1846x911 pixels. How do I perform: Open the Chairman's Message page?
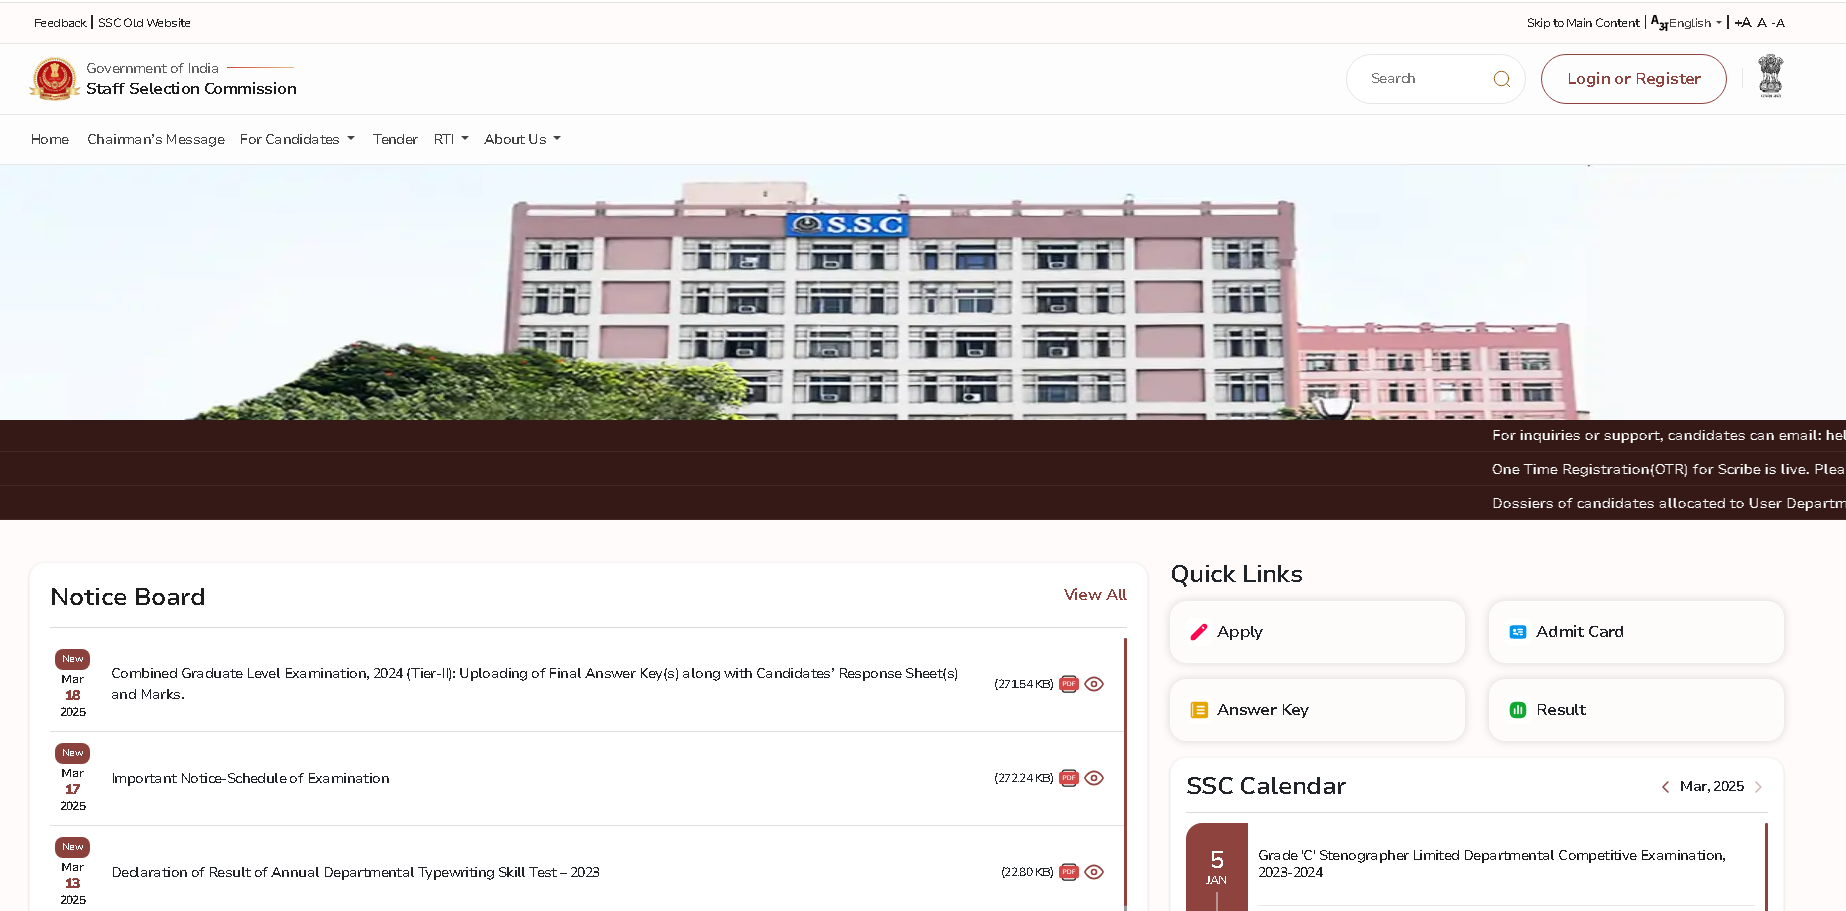coord(155,139)
